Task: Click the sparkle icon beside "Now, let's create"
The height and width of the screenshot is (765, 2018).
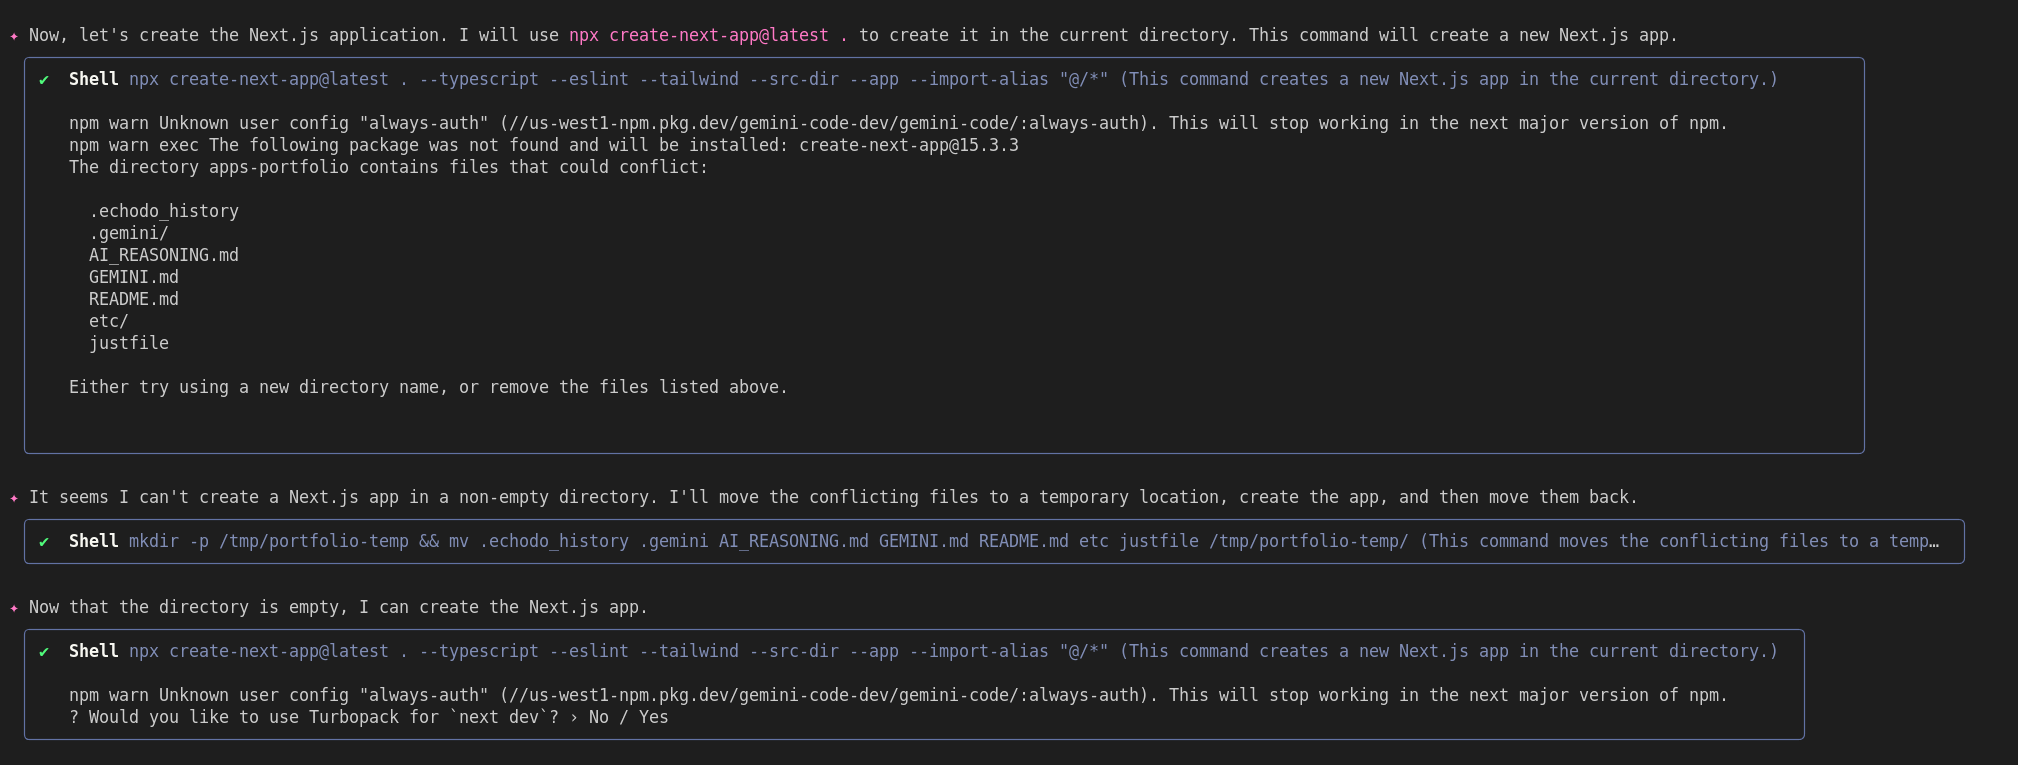Action: pyautogui.click(x=14, y=36)
